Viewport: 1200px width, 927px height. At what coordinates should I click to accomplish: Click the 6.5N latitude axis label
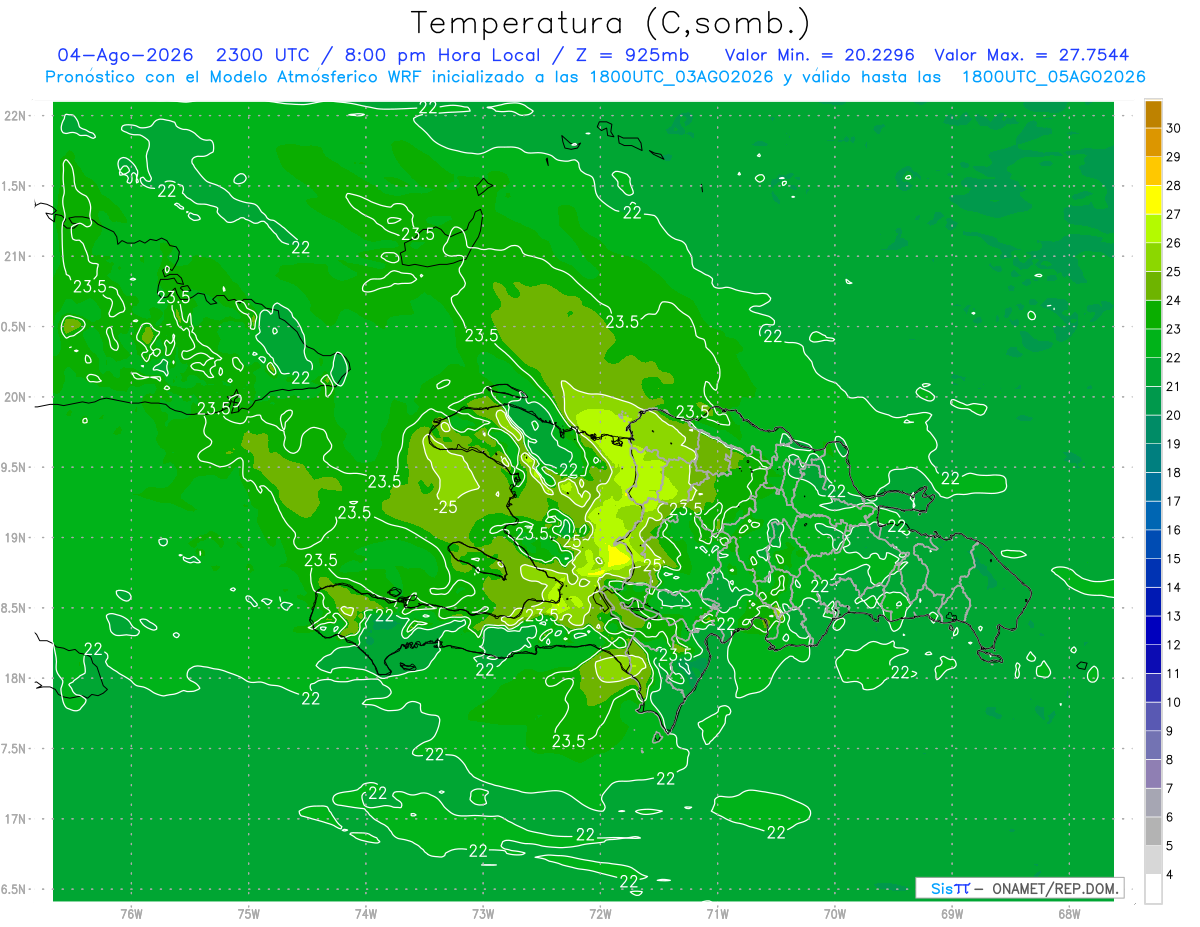pyautogui.click(x=15, y=889)
